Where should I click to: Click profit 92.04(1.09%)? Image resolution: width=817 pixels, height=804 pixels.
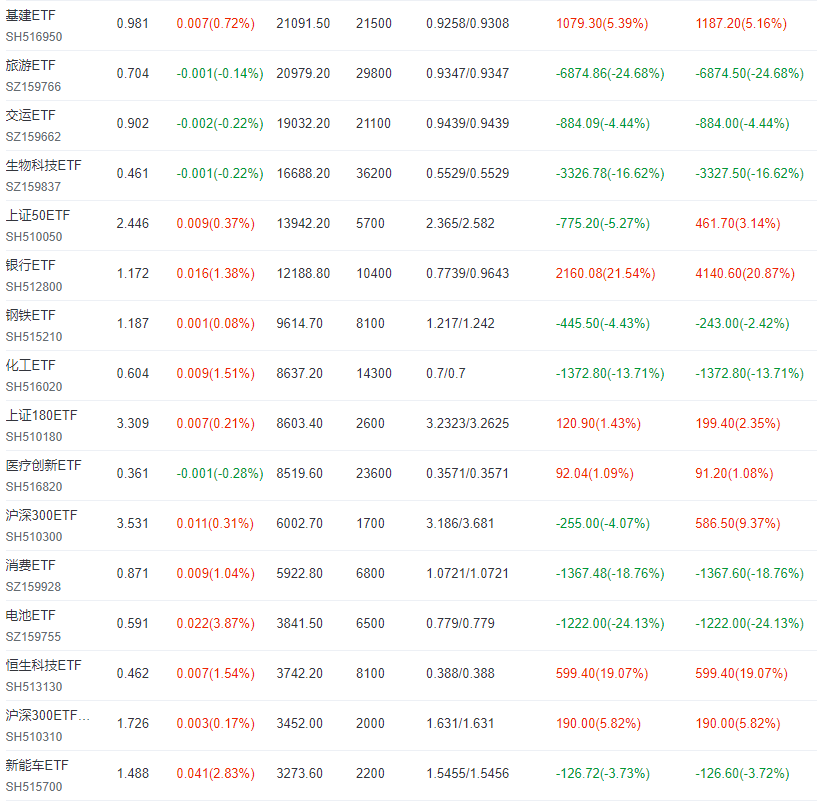coord(595,474)
